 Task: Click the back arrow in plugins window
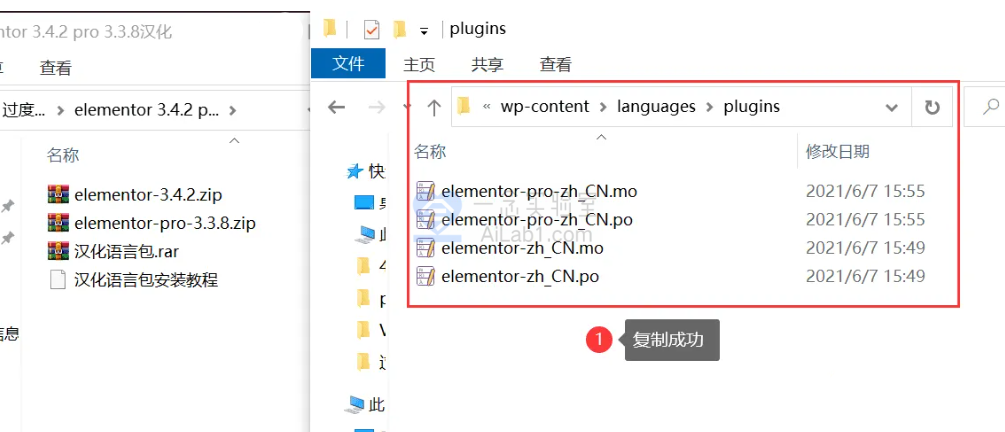coord(336,107)
